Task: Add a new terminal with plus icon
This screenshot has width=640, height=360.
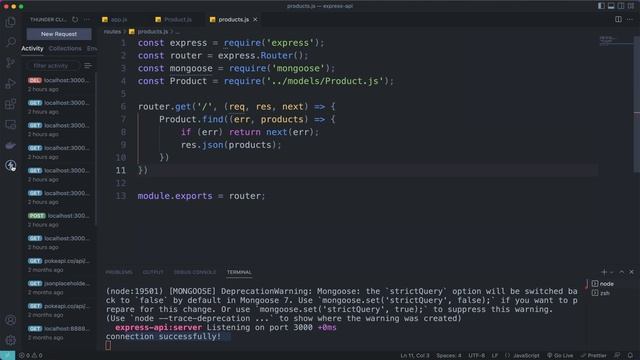Action: click(x=604, y=272)
